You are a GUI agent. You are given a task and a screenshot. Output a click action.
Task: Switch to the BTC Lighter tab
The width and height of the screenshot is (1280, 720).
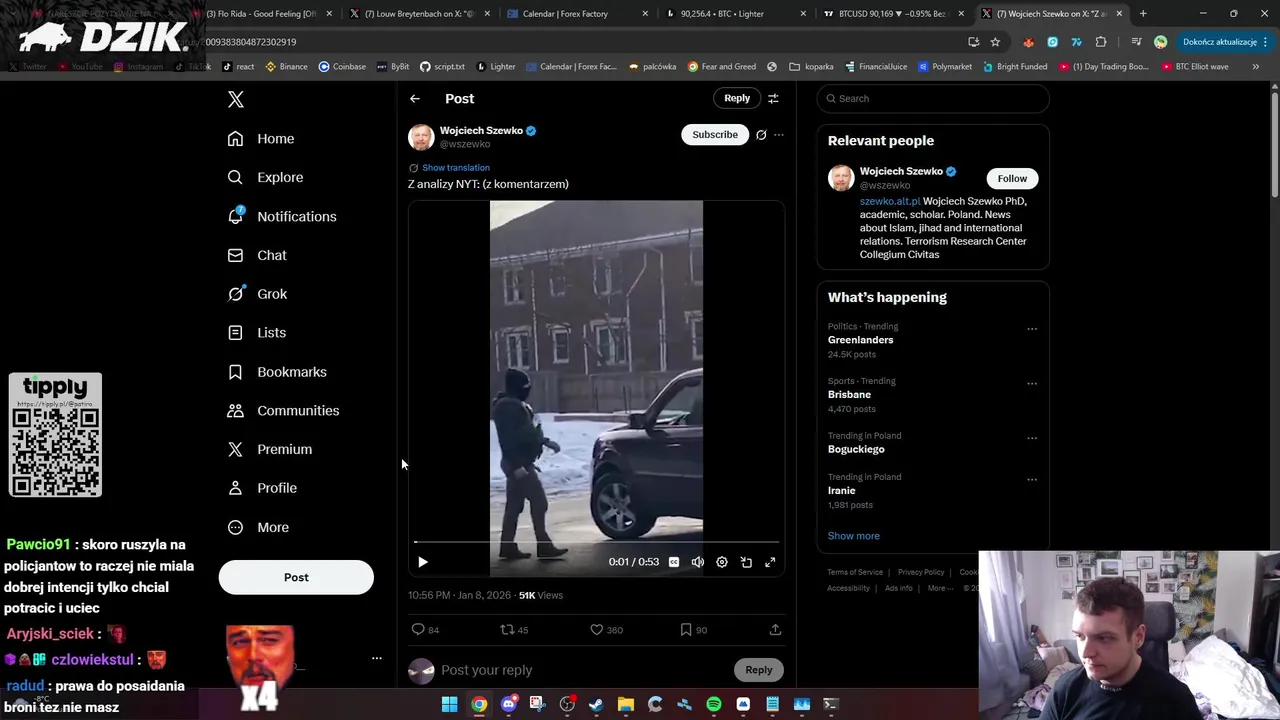click(x=735, y=14)
